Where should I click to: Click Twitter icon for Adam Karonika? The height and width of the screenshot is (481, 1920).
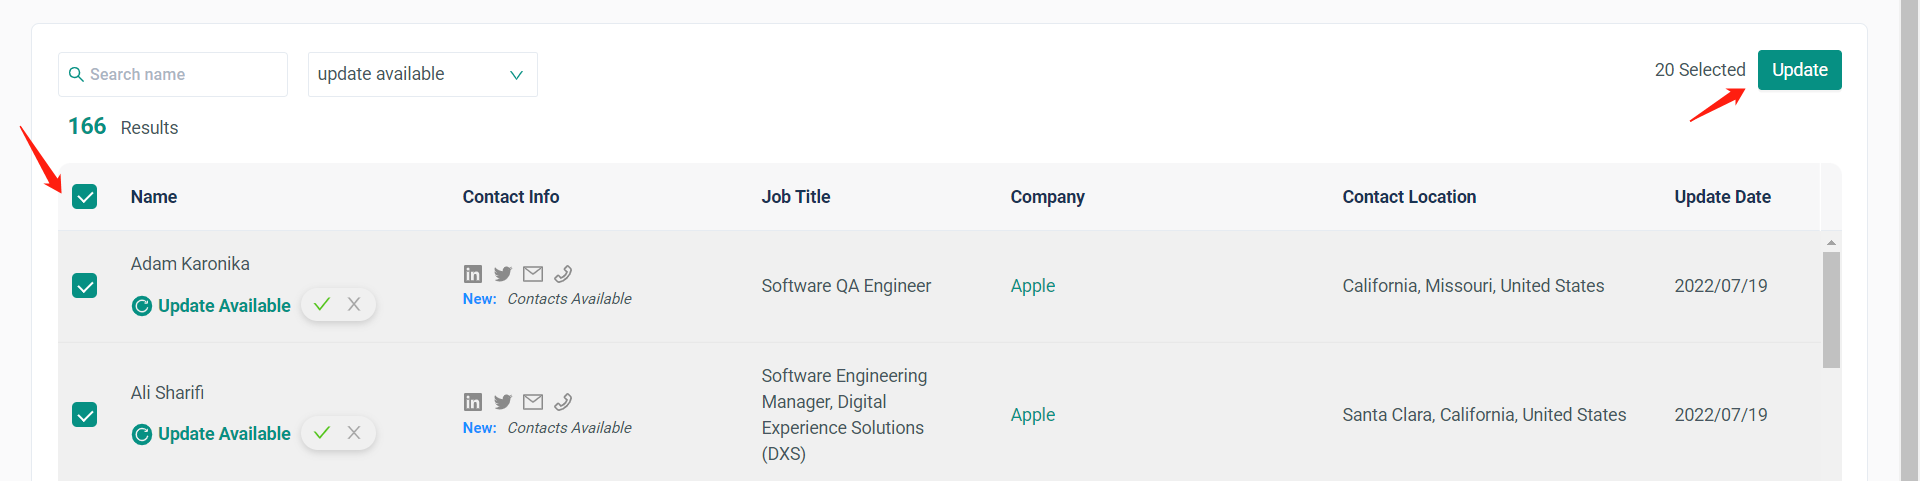pos(503,274)
